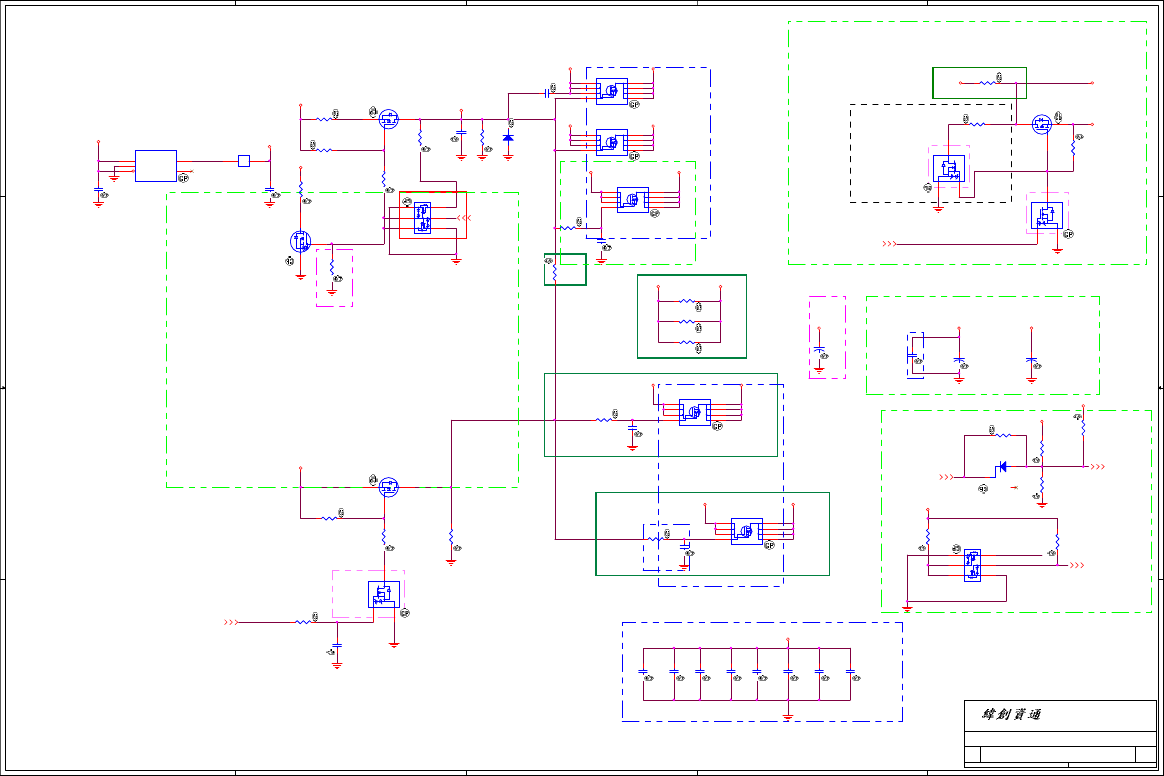The image size is (1164, 776).
Task: Click the topmost eight-pin MOSFET package
Action: click(x=612, y=91)
